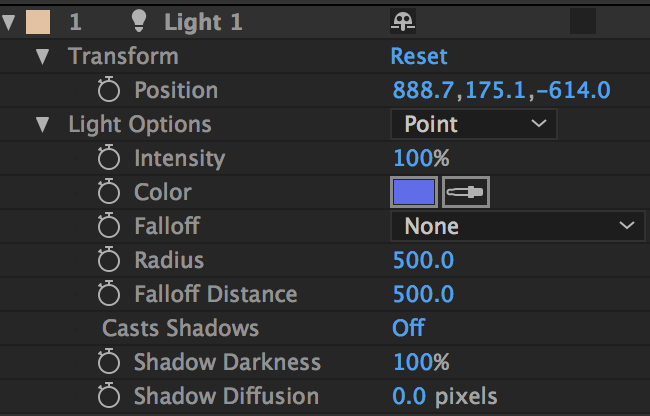Viewport: 650px width, 416px height.
Task: Toggle the Falloff Distance stopwatch
Action: (x=109, y=293)
